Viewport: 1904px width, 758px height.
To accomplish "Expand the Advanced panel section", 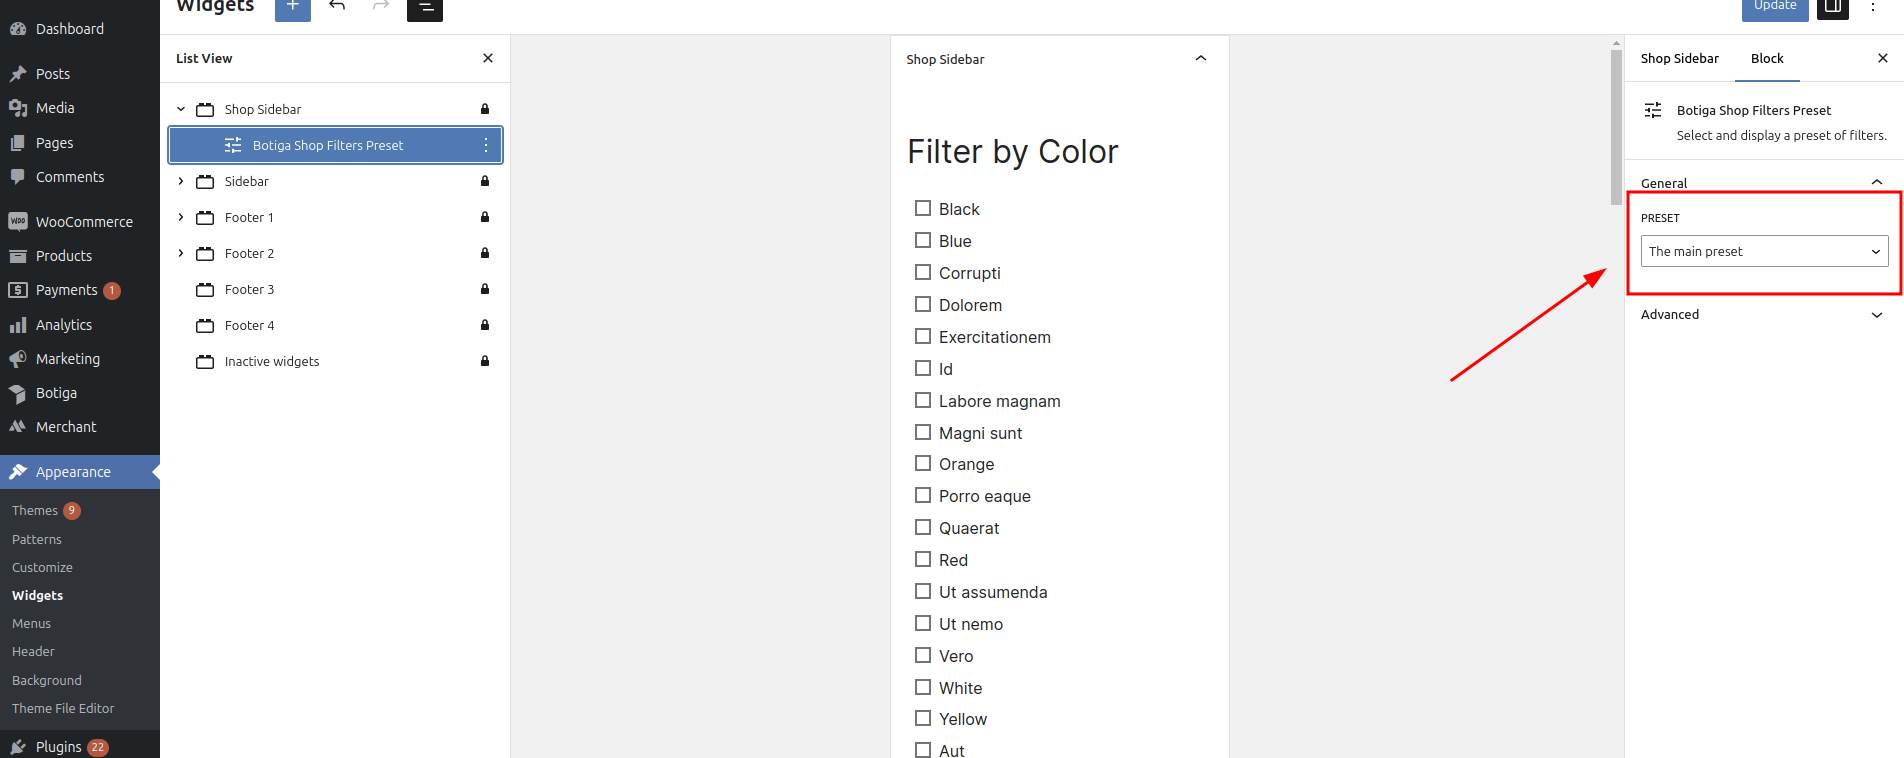I will (1762, 314).
